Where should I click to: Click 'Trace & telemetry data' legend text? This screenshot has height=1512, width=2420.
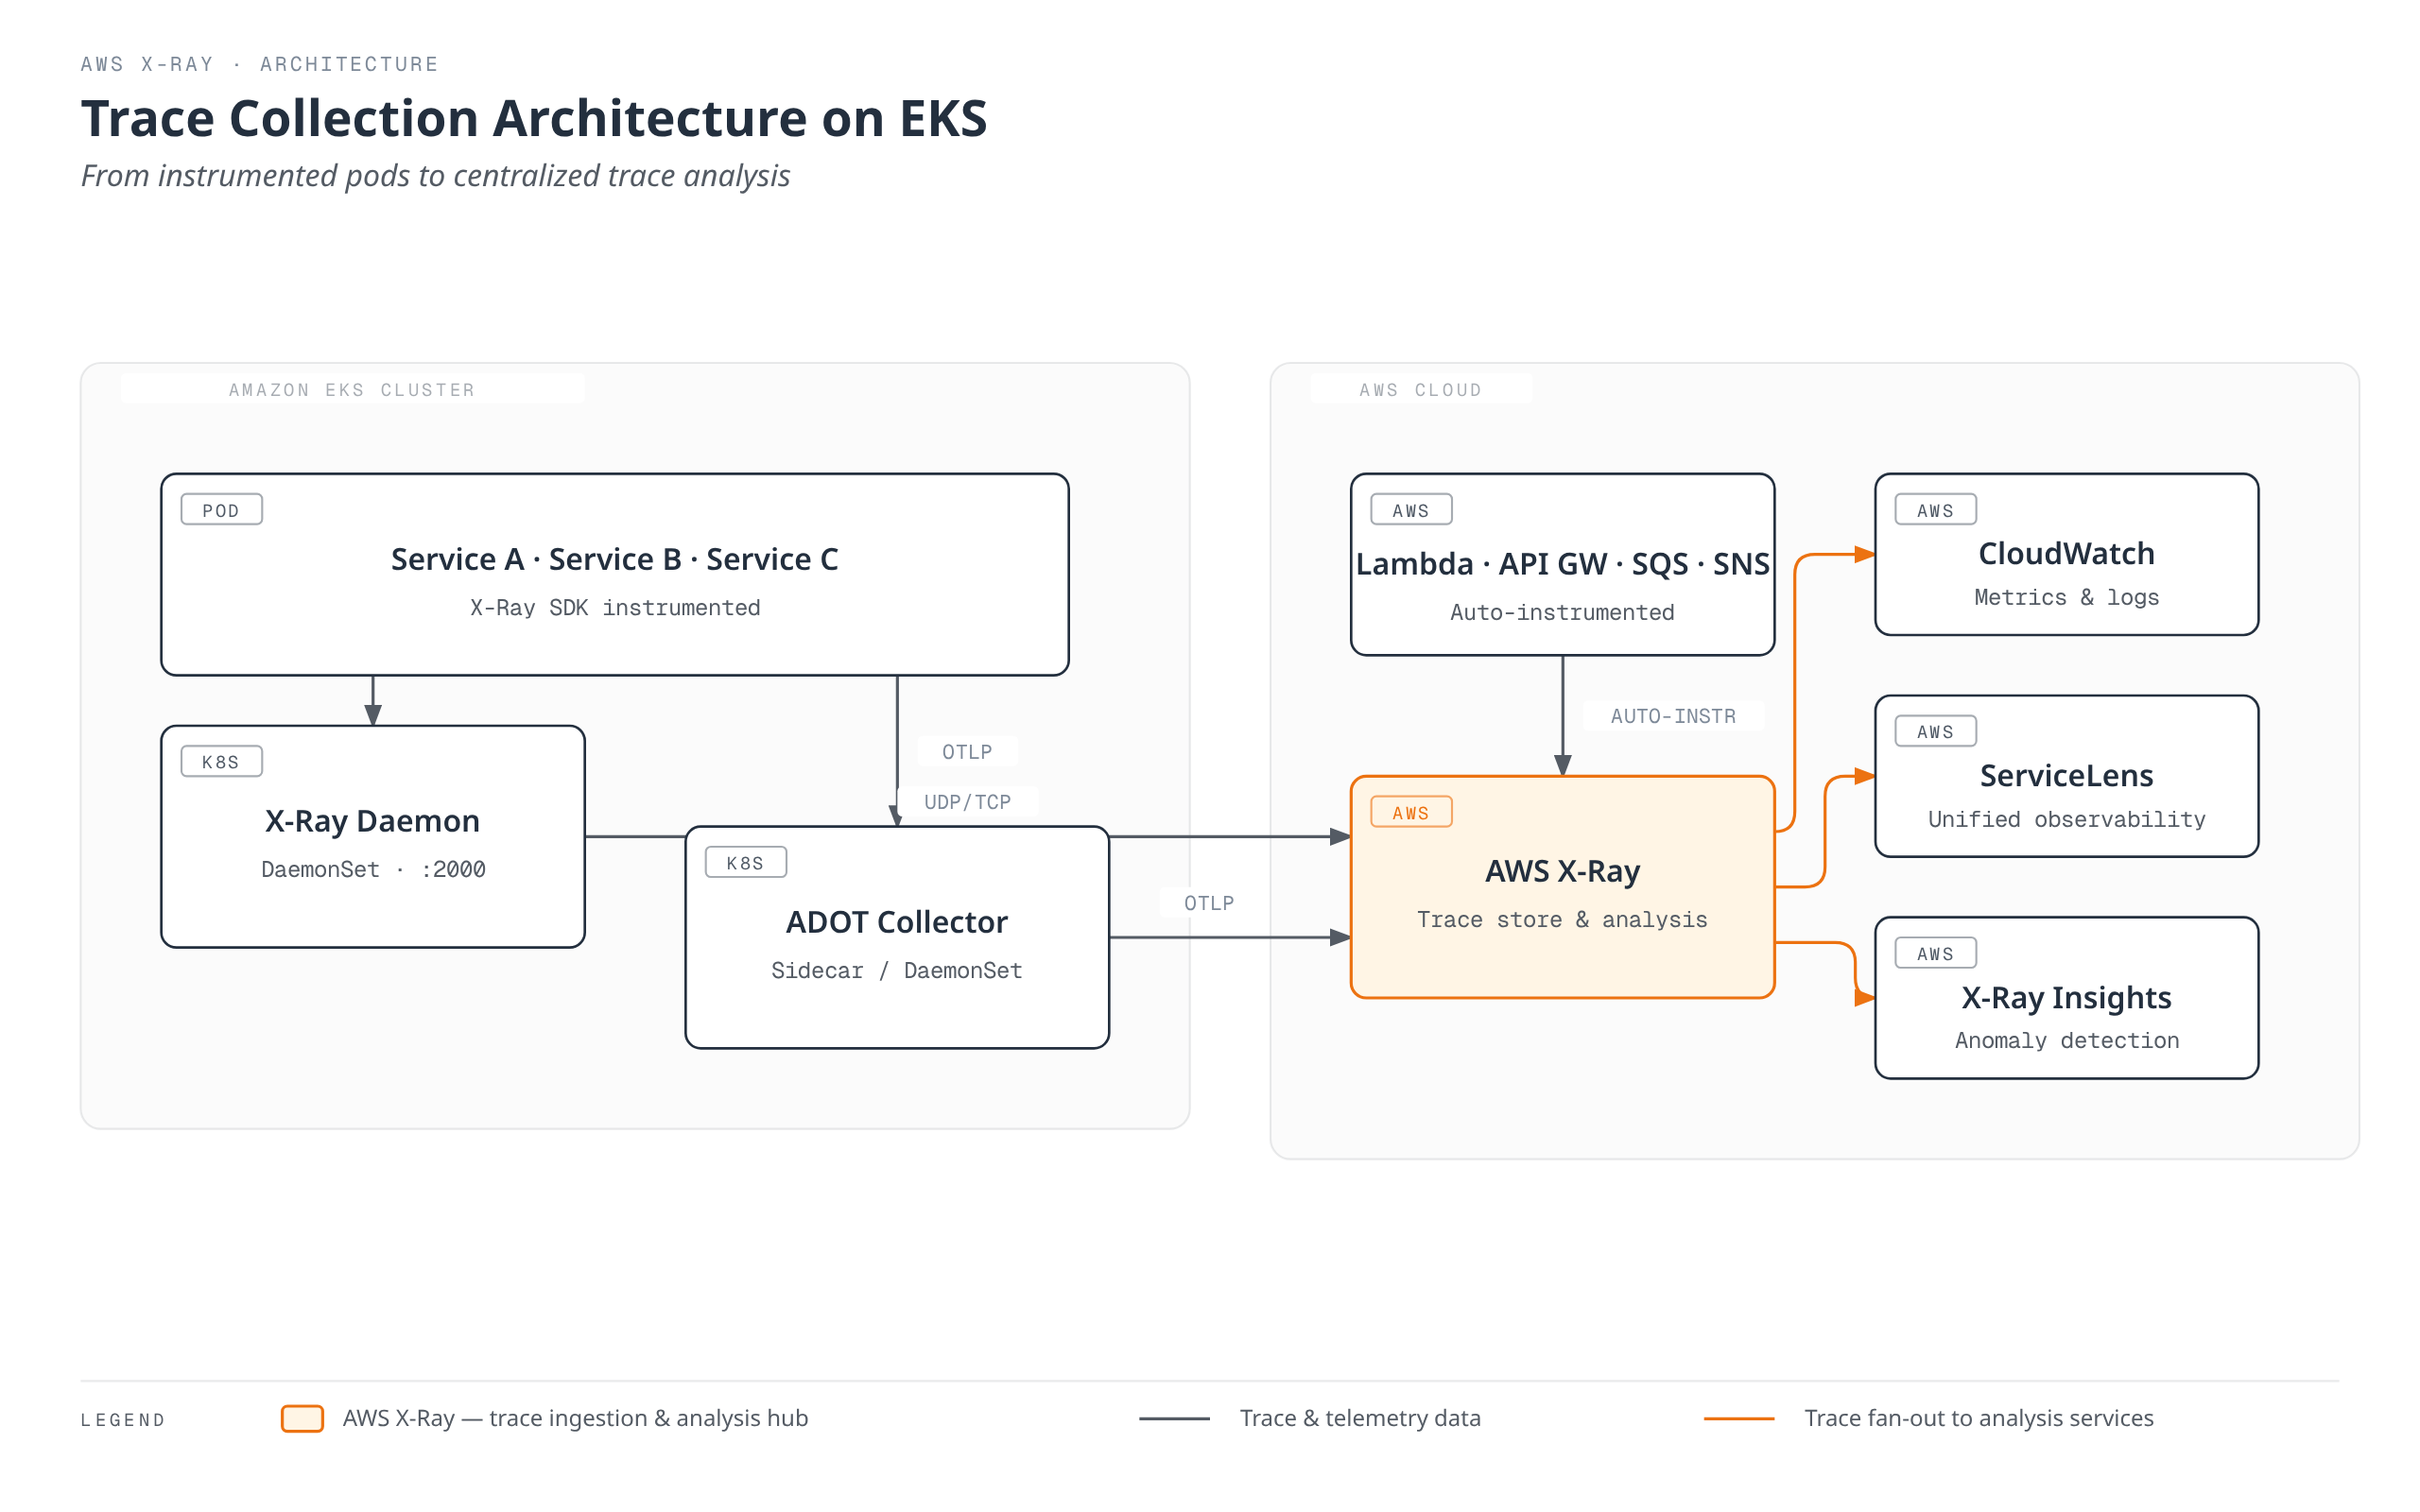[1360, 1419]
